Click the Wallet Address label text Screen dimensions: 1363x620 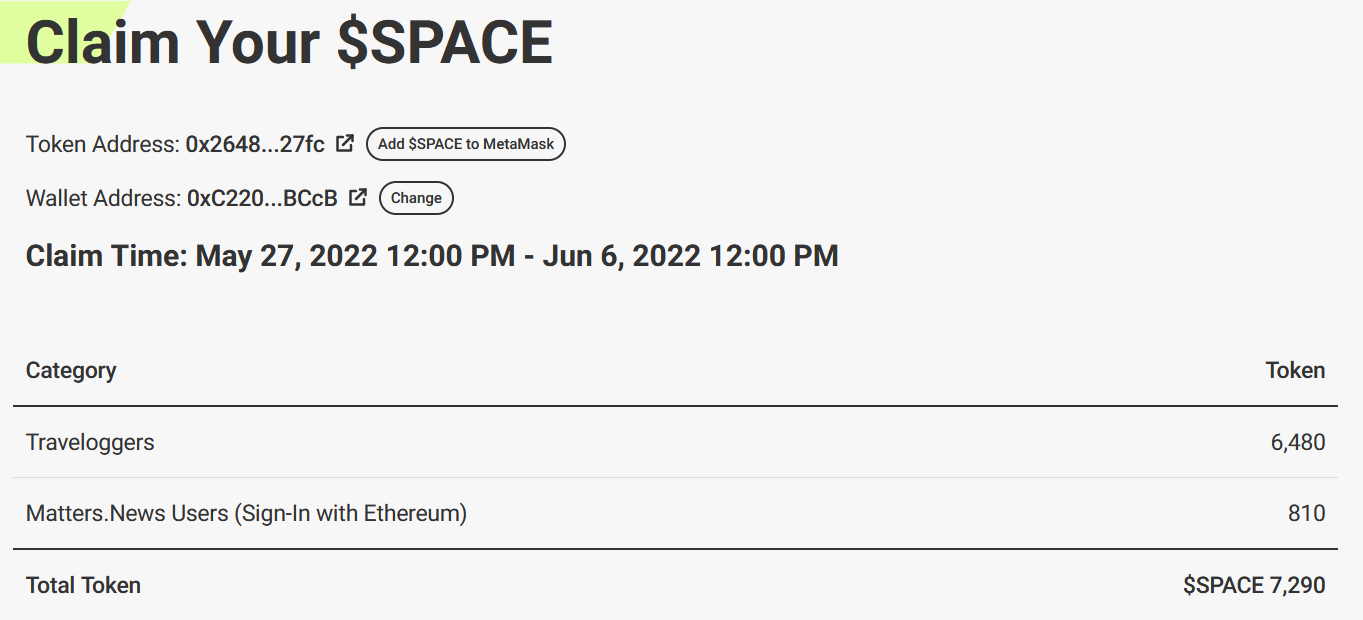click(x=104, y=198)
